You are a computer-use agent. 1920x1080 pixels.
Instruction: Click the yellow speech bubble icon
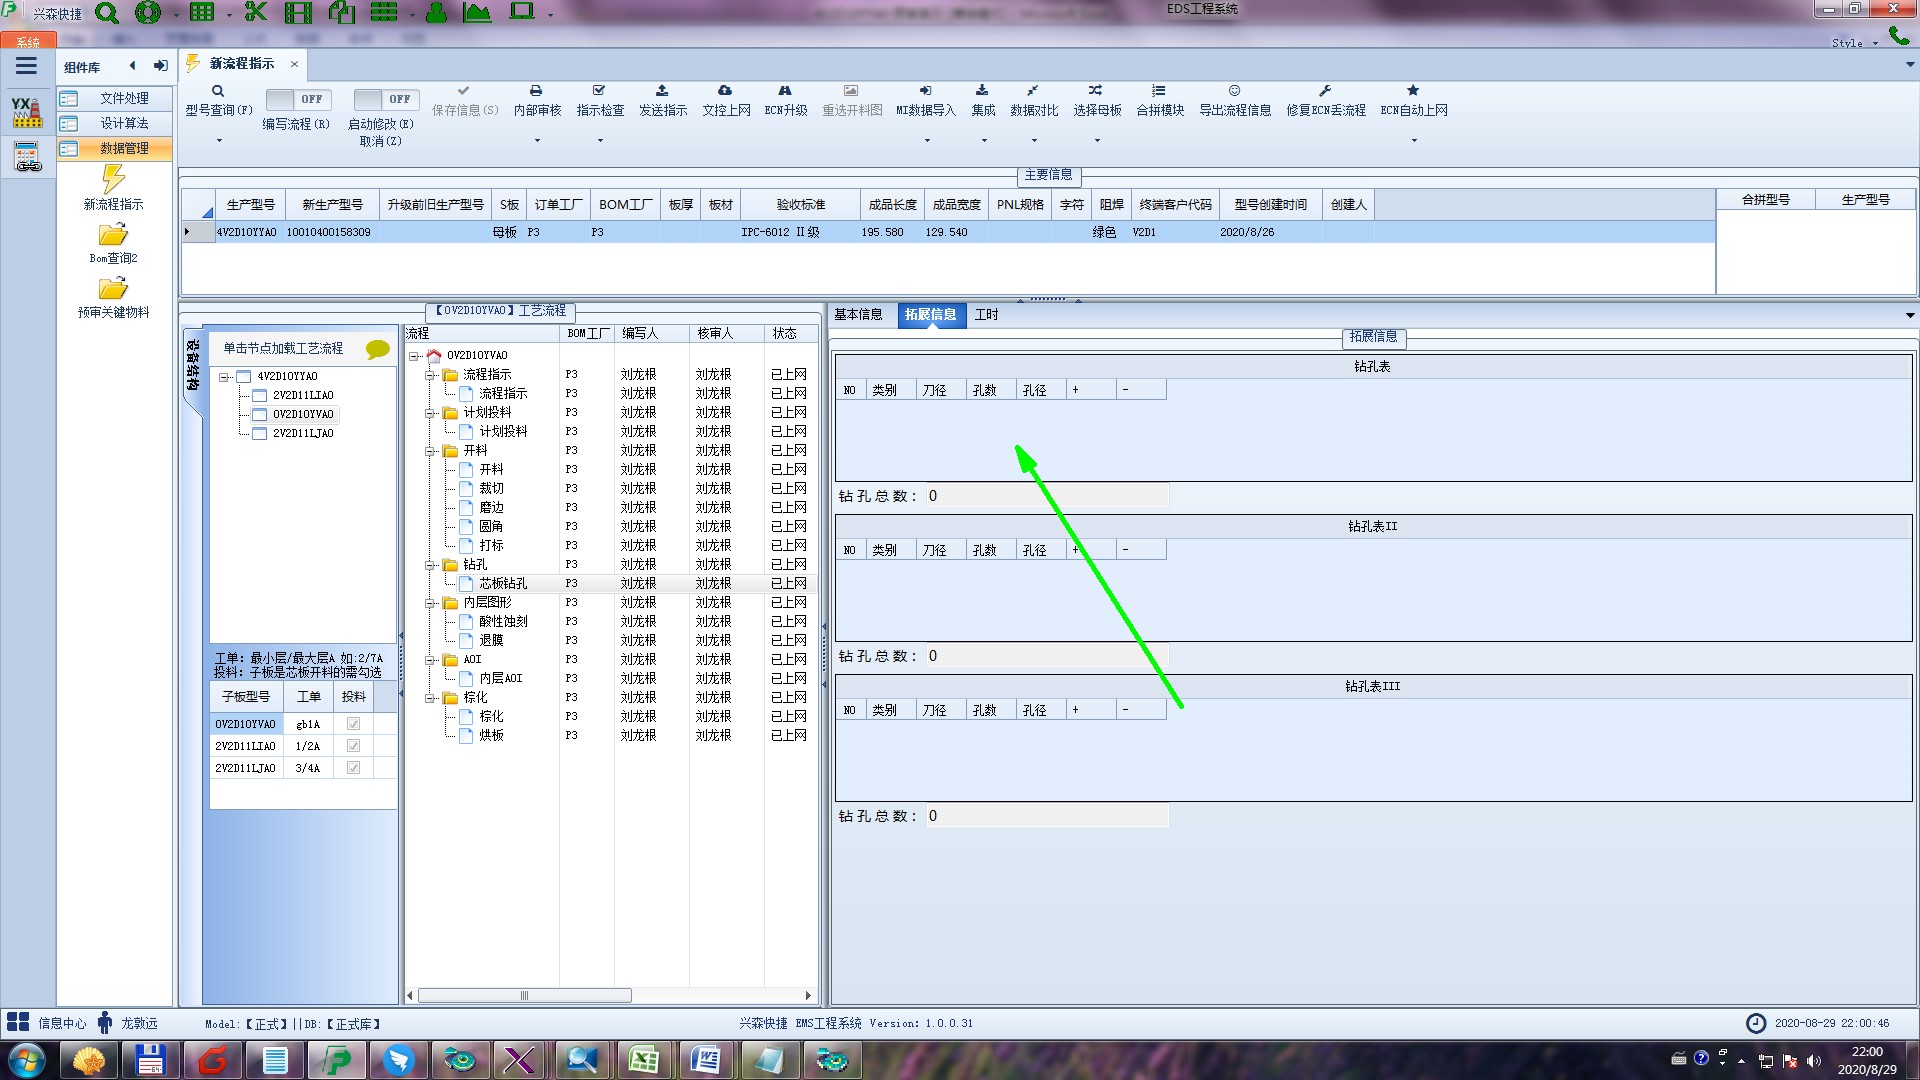377,349
